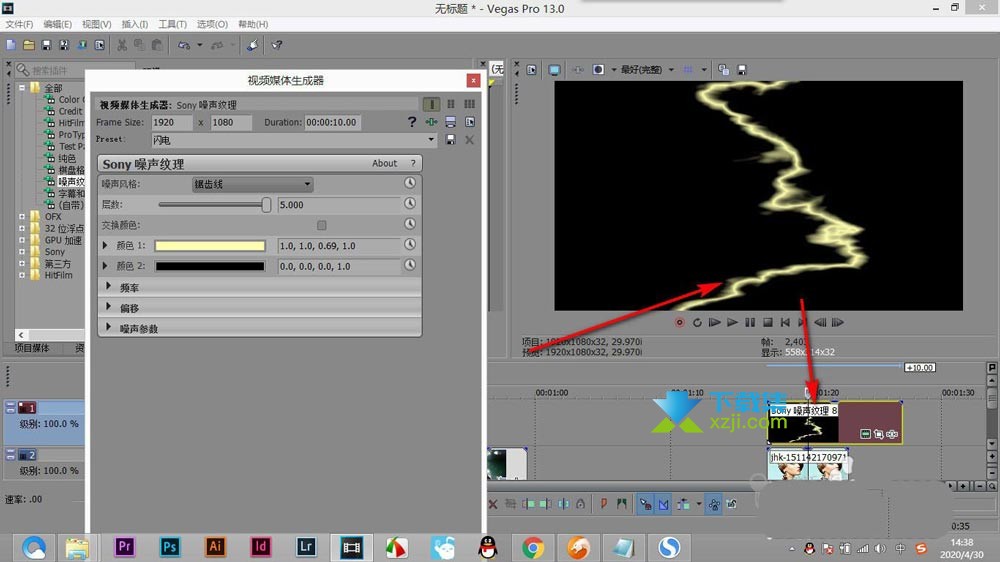
Task: Toggle animation clock for 颜色 1 row
Action: tap(410, 244)
